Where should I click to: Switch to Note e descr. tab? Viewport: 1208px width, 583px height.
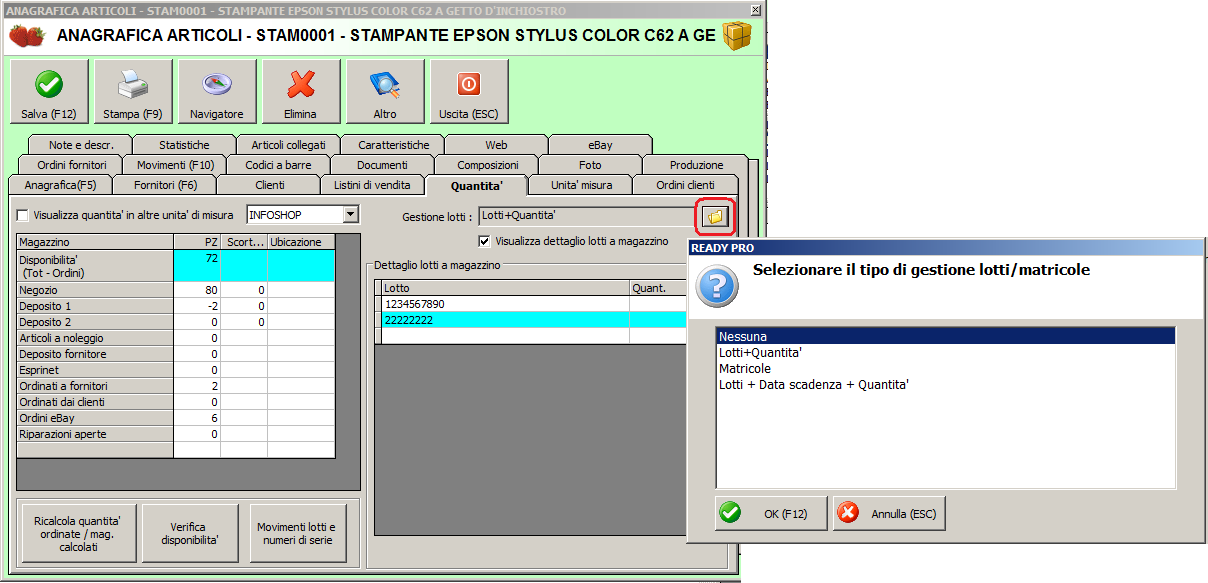pyautogui.click(x=81, y=145)
